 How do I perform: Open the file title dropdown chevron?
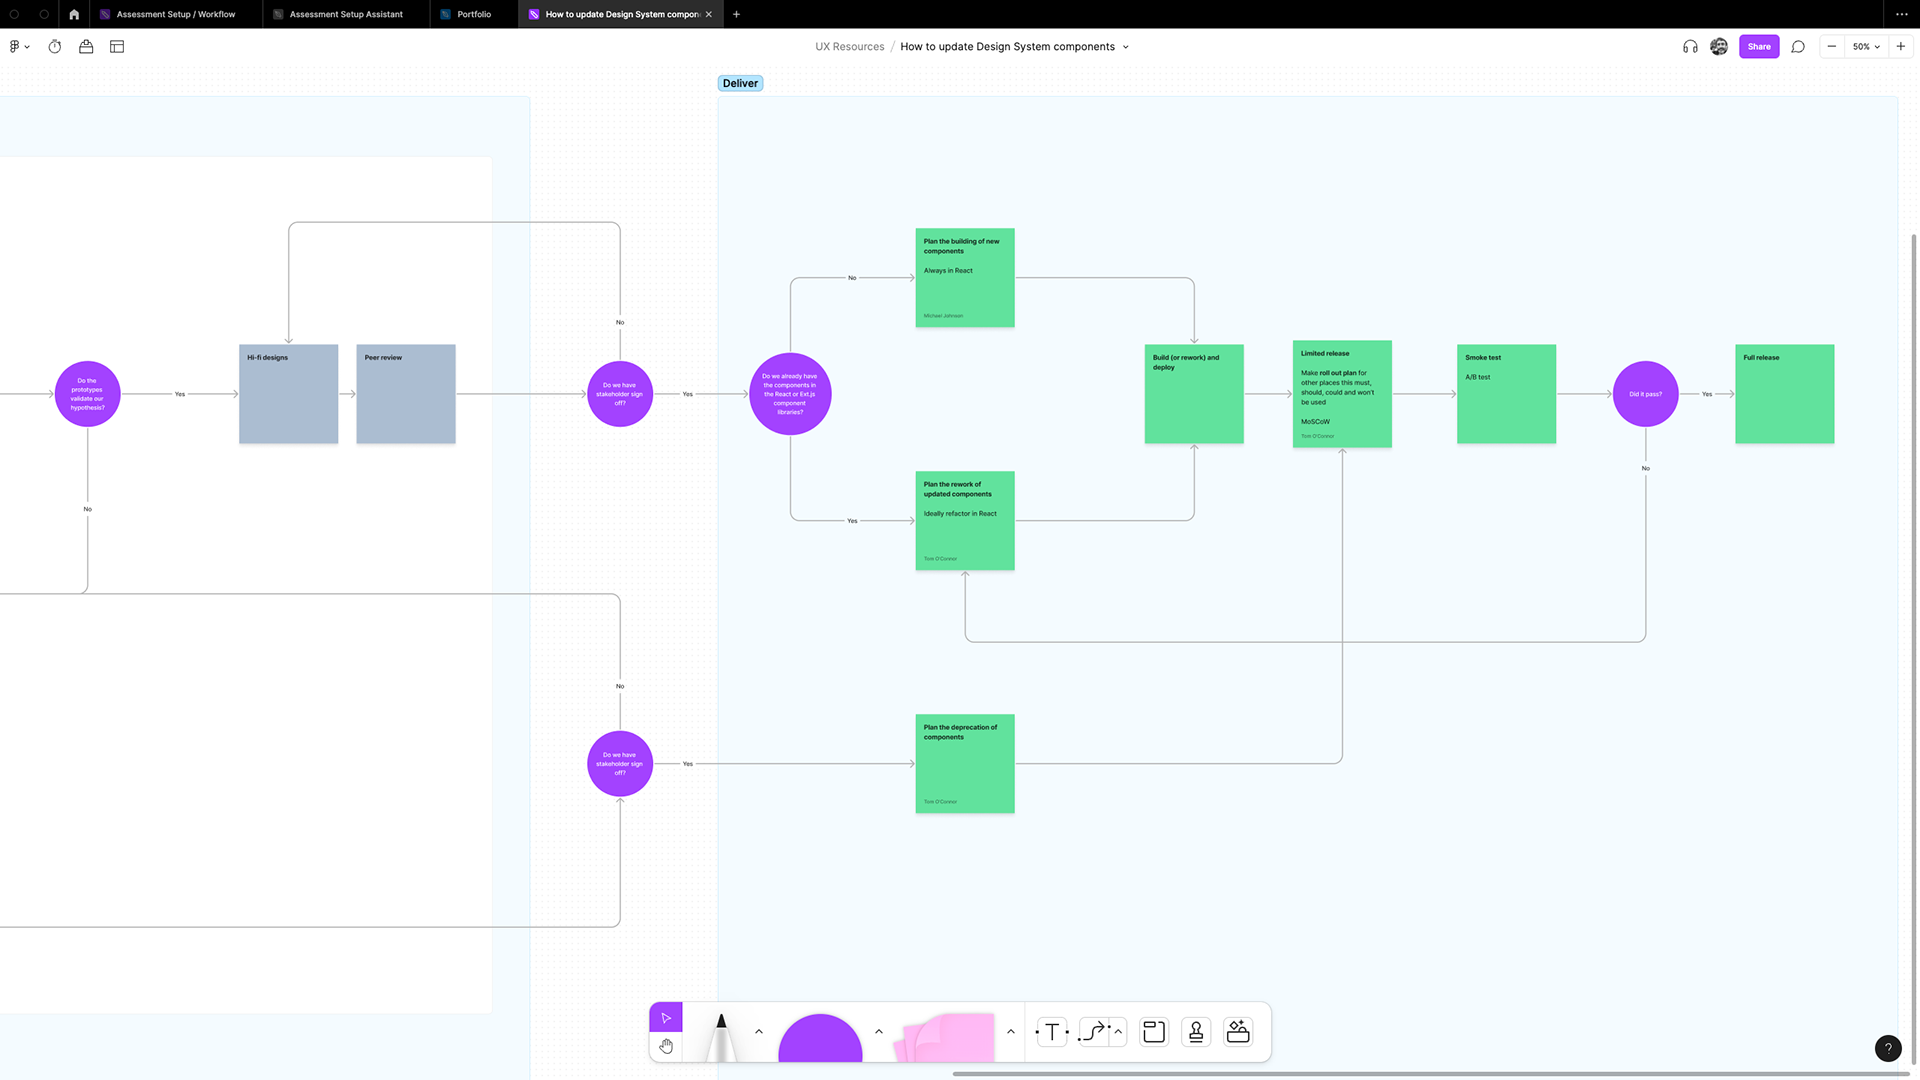1125,47
